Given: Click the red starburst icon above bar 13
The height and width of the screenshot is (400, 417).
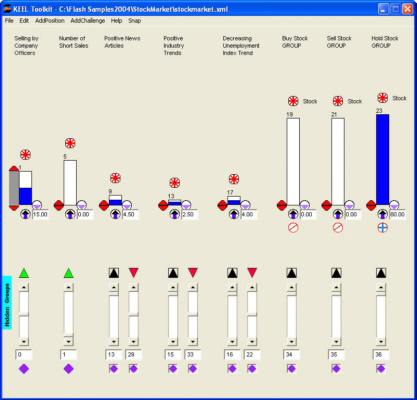Looking at the screenshot, I should 174,183.
